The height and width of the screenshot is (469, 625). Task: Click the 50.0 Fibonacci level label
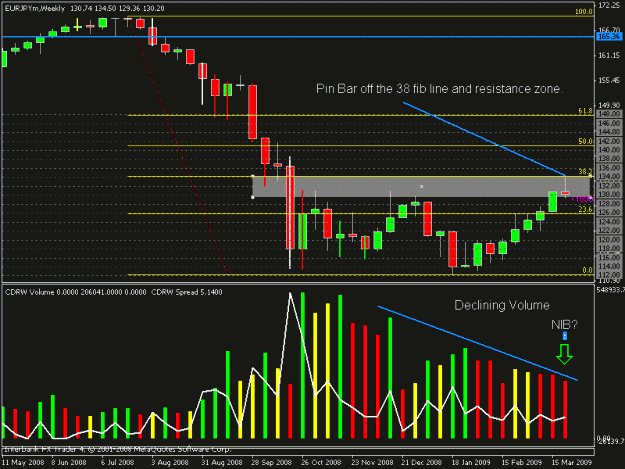[x=585, y=141]
